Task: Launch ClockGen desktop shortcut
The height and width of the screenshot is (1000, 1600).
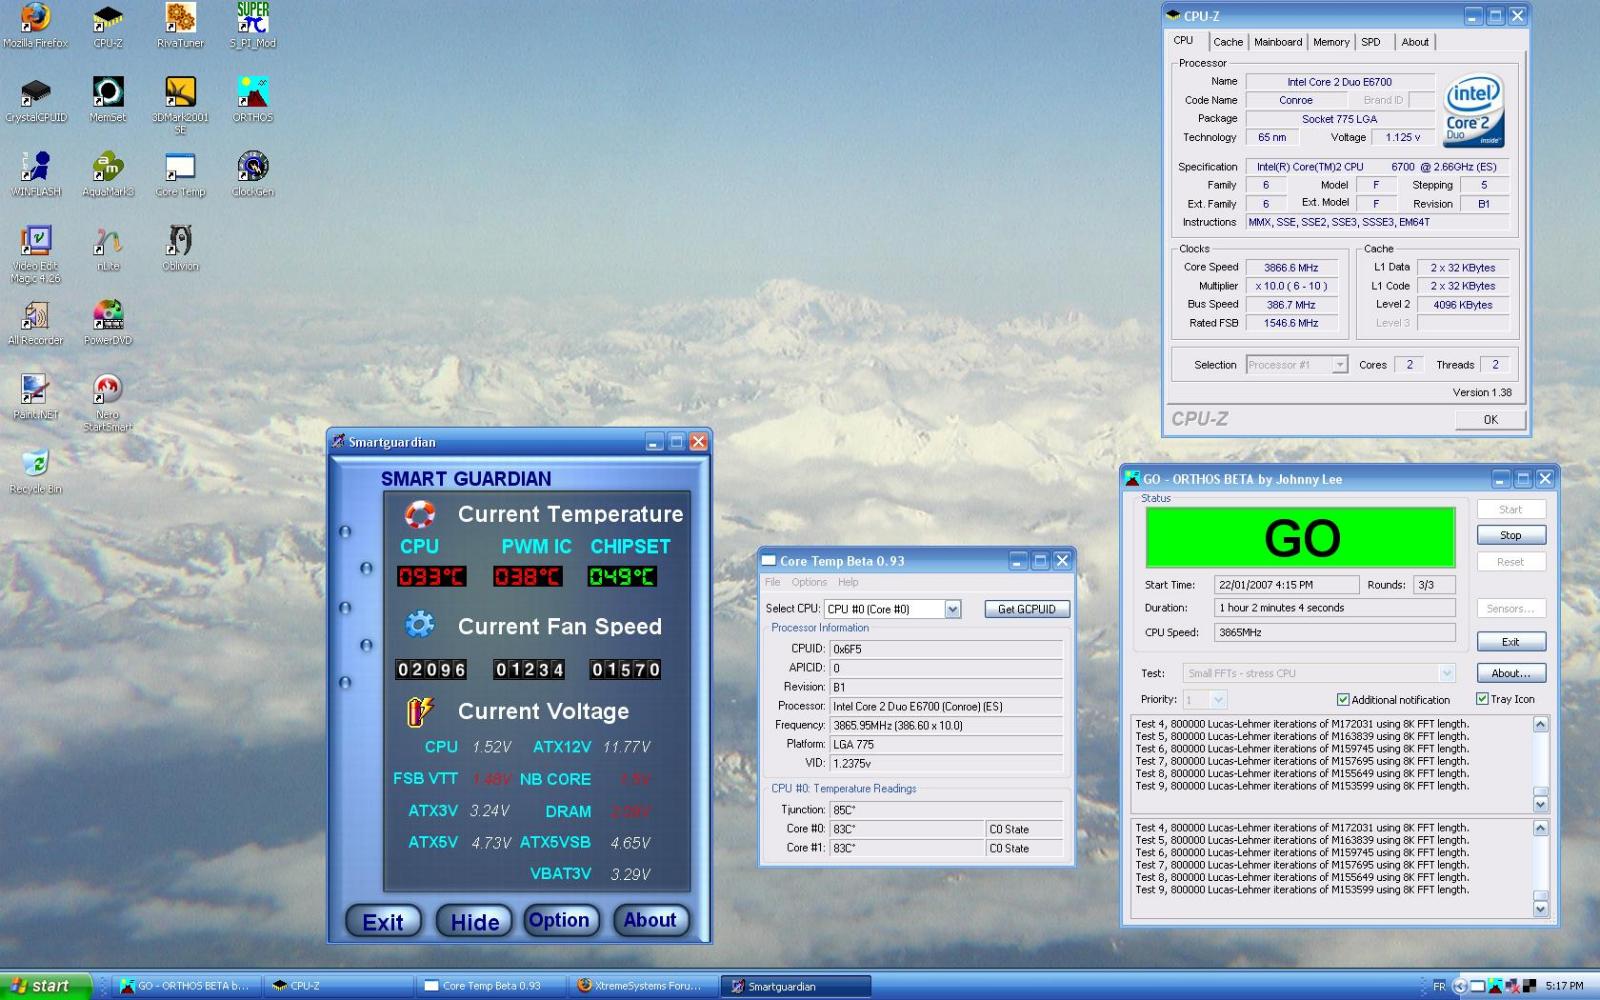Action: point(253,173)
